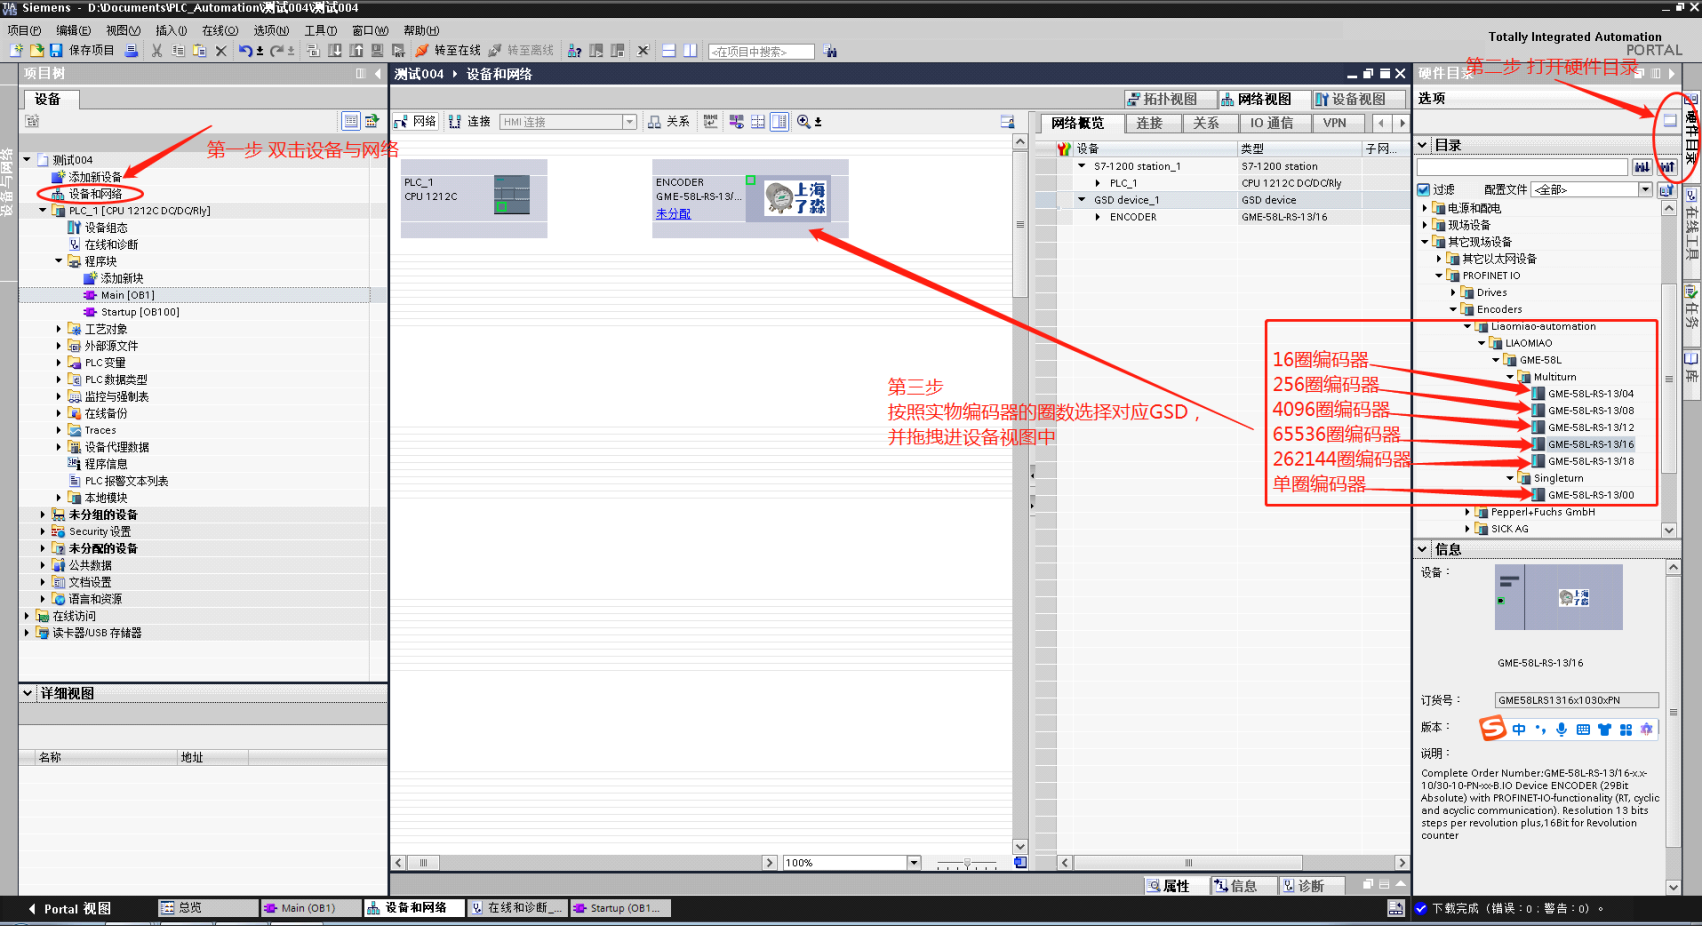Click the search-in-project input field

[761, 51]
